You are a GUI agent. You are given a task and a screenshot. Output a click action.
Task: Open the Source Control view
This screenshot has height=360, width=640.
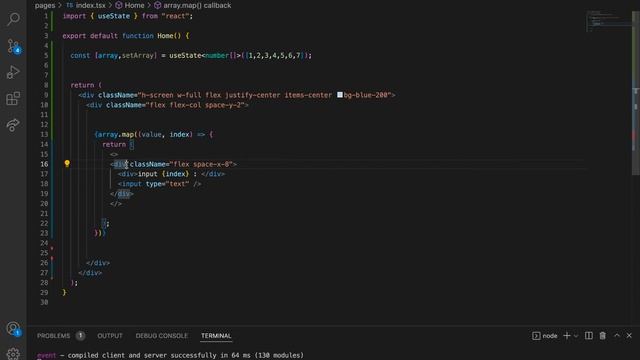[x=13, y=46]
